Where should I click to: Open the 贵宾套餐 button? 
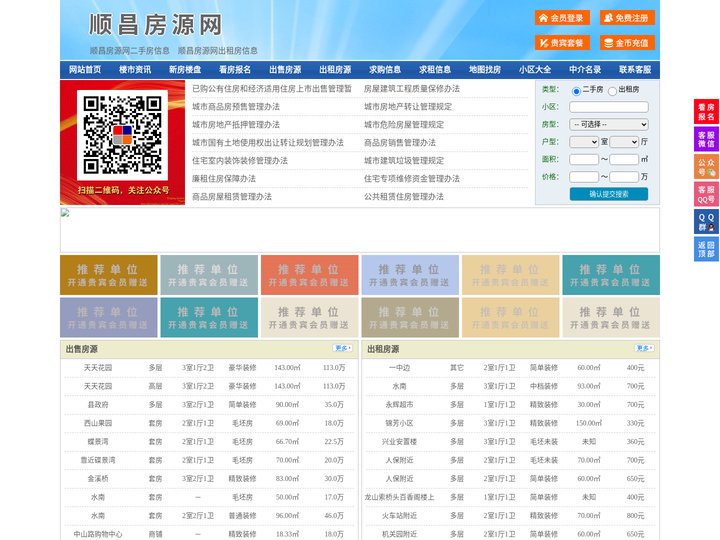tap(562, 43)
